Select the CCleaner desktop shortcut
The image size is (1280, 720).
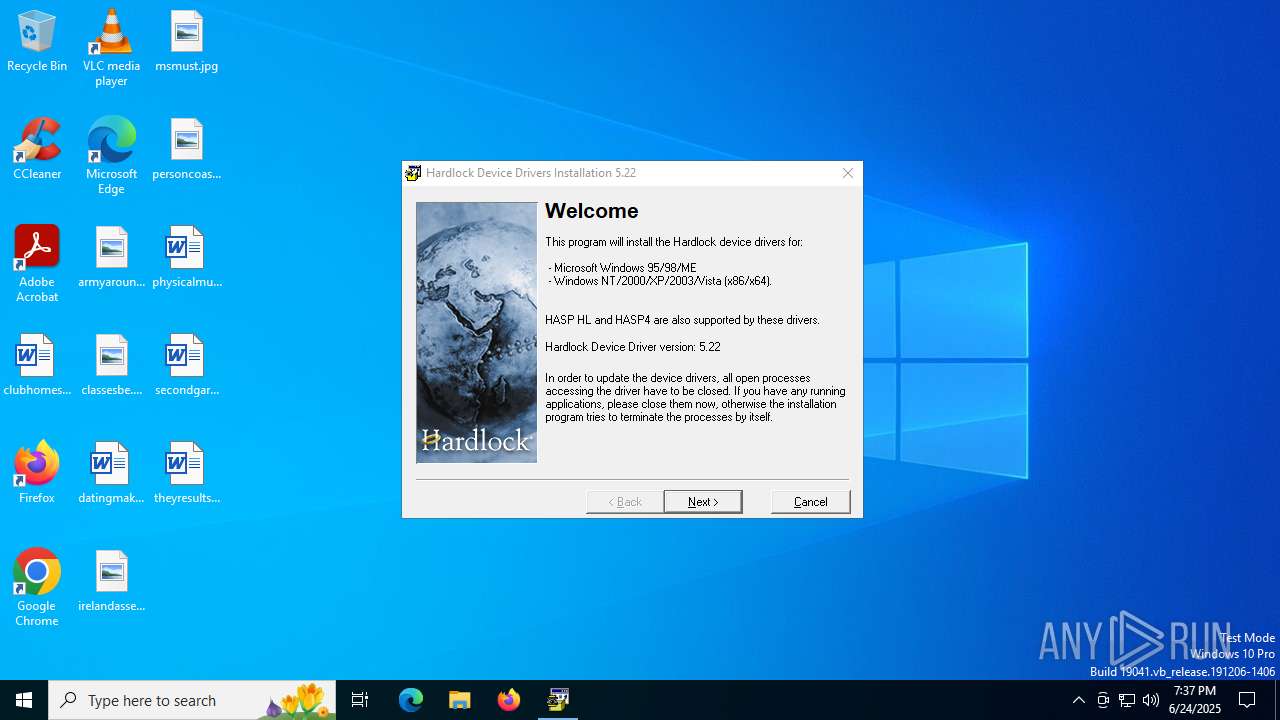(37, 150)
